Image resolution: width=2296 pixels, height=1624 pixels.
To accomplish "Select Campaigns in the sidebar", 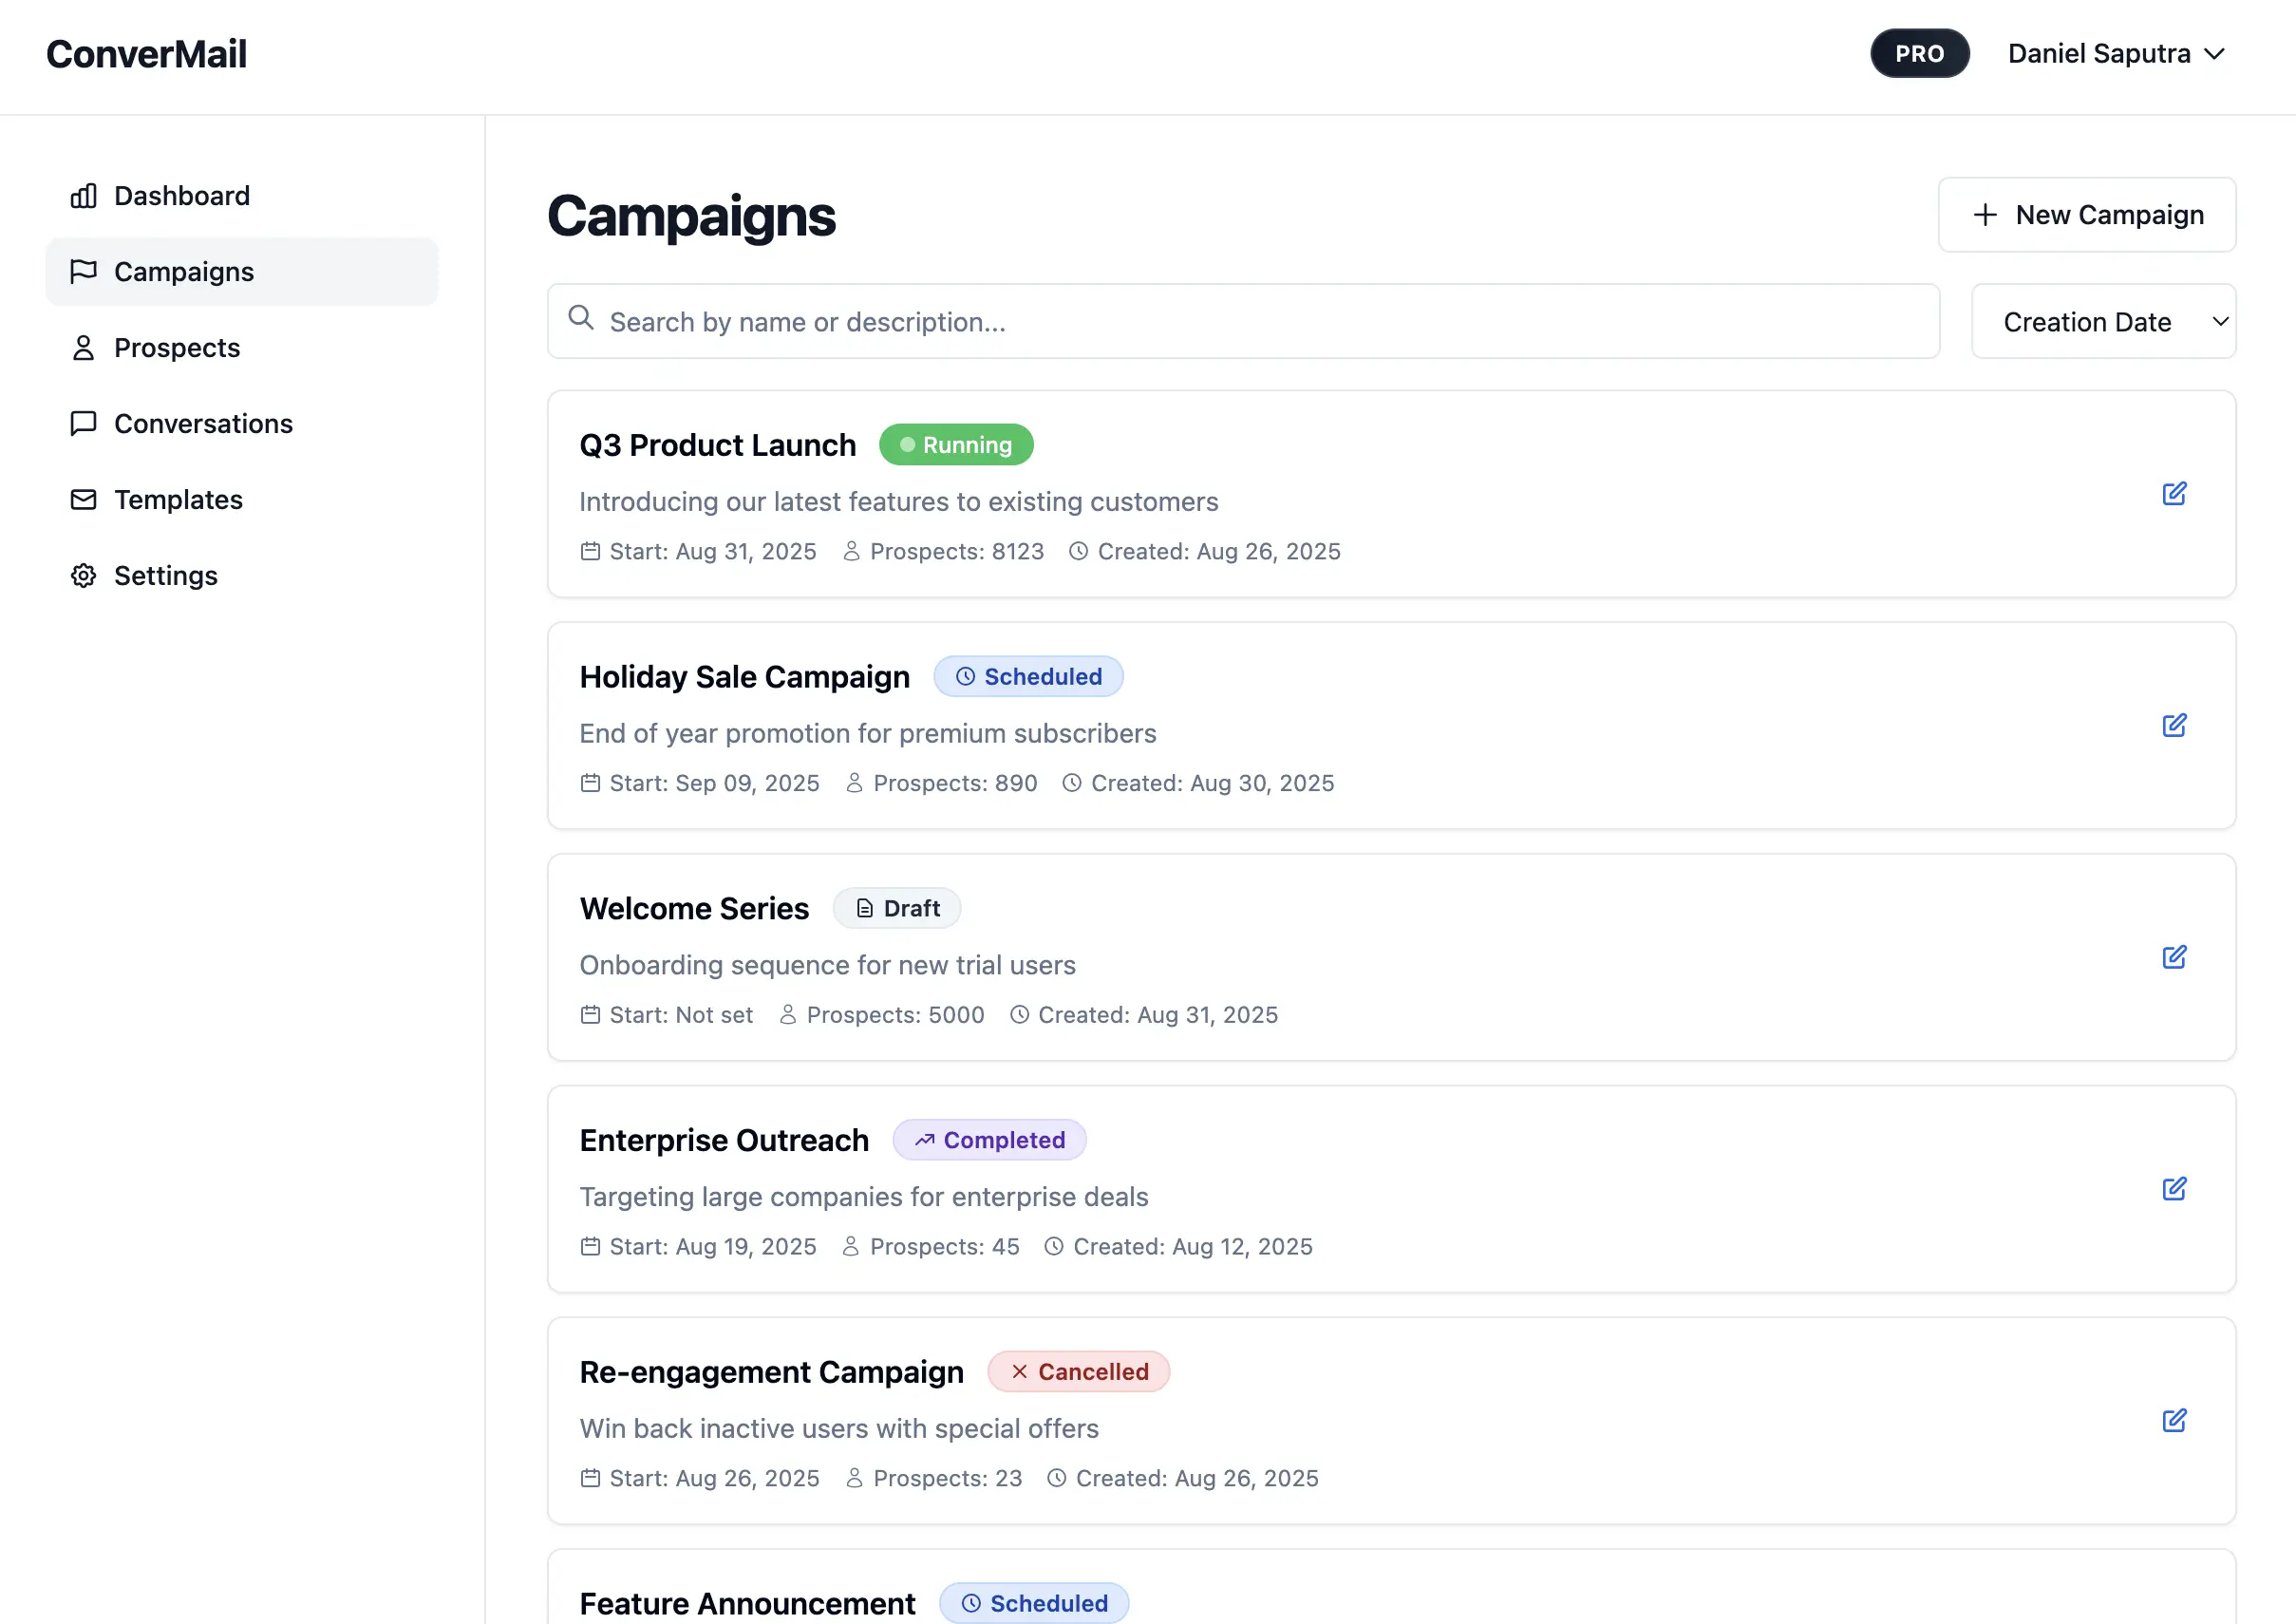I will 184,272.
